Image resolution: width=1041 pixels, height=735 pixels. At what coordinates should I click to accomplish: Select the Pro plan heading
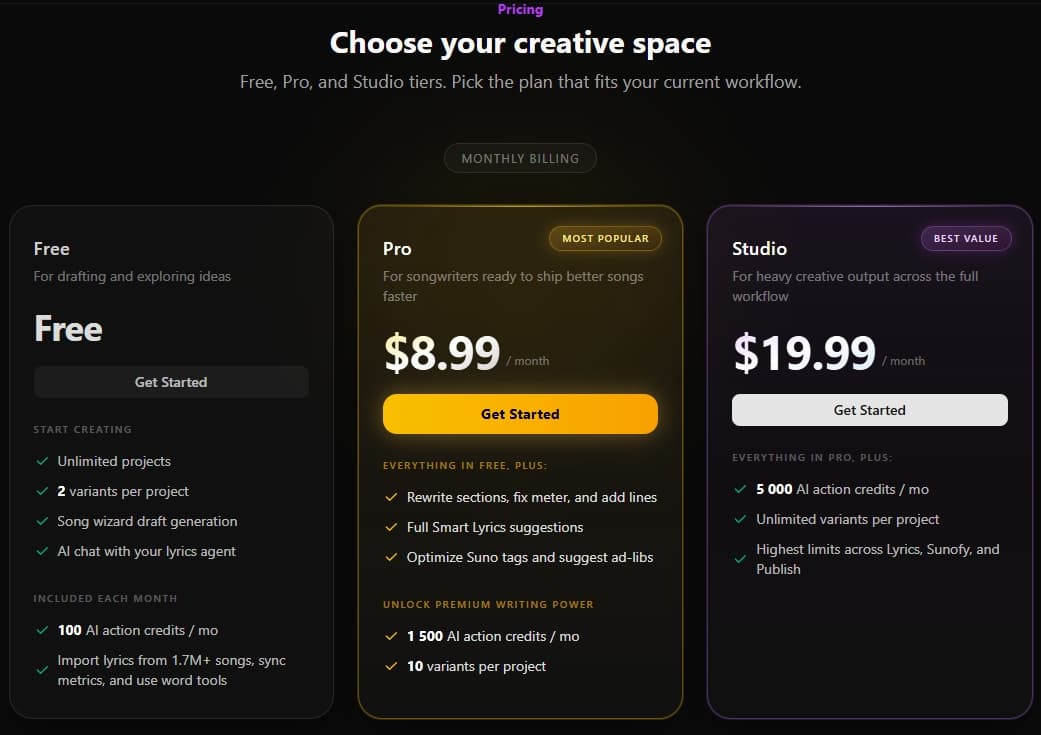click(x=397, y=248)
